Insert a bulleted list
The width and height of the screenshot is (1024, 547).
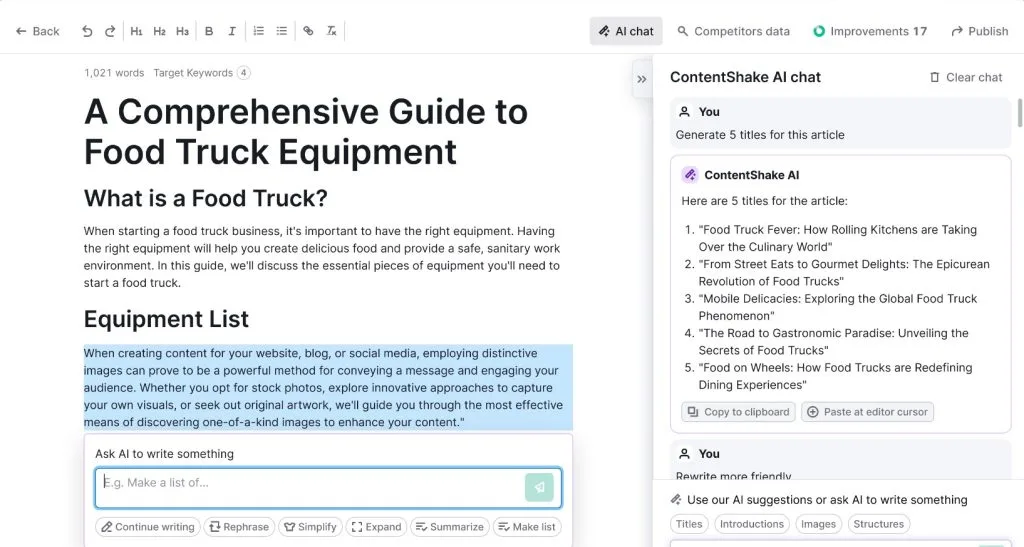tap(281, 31)
